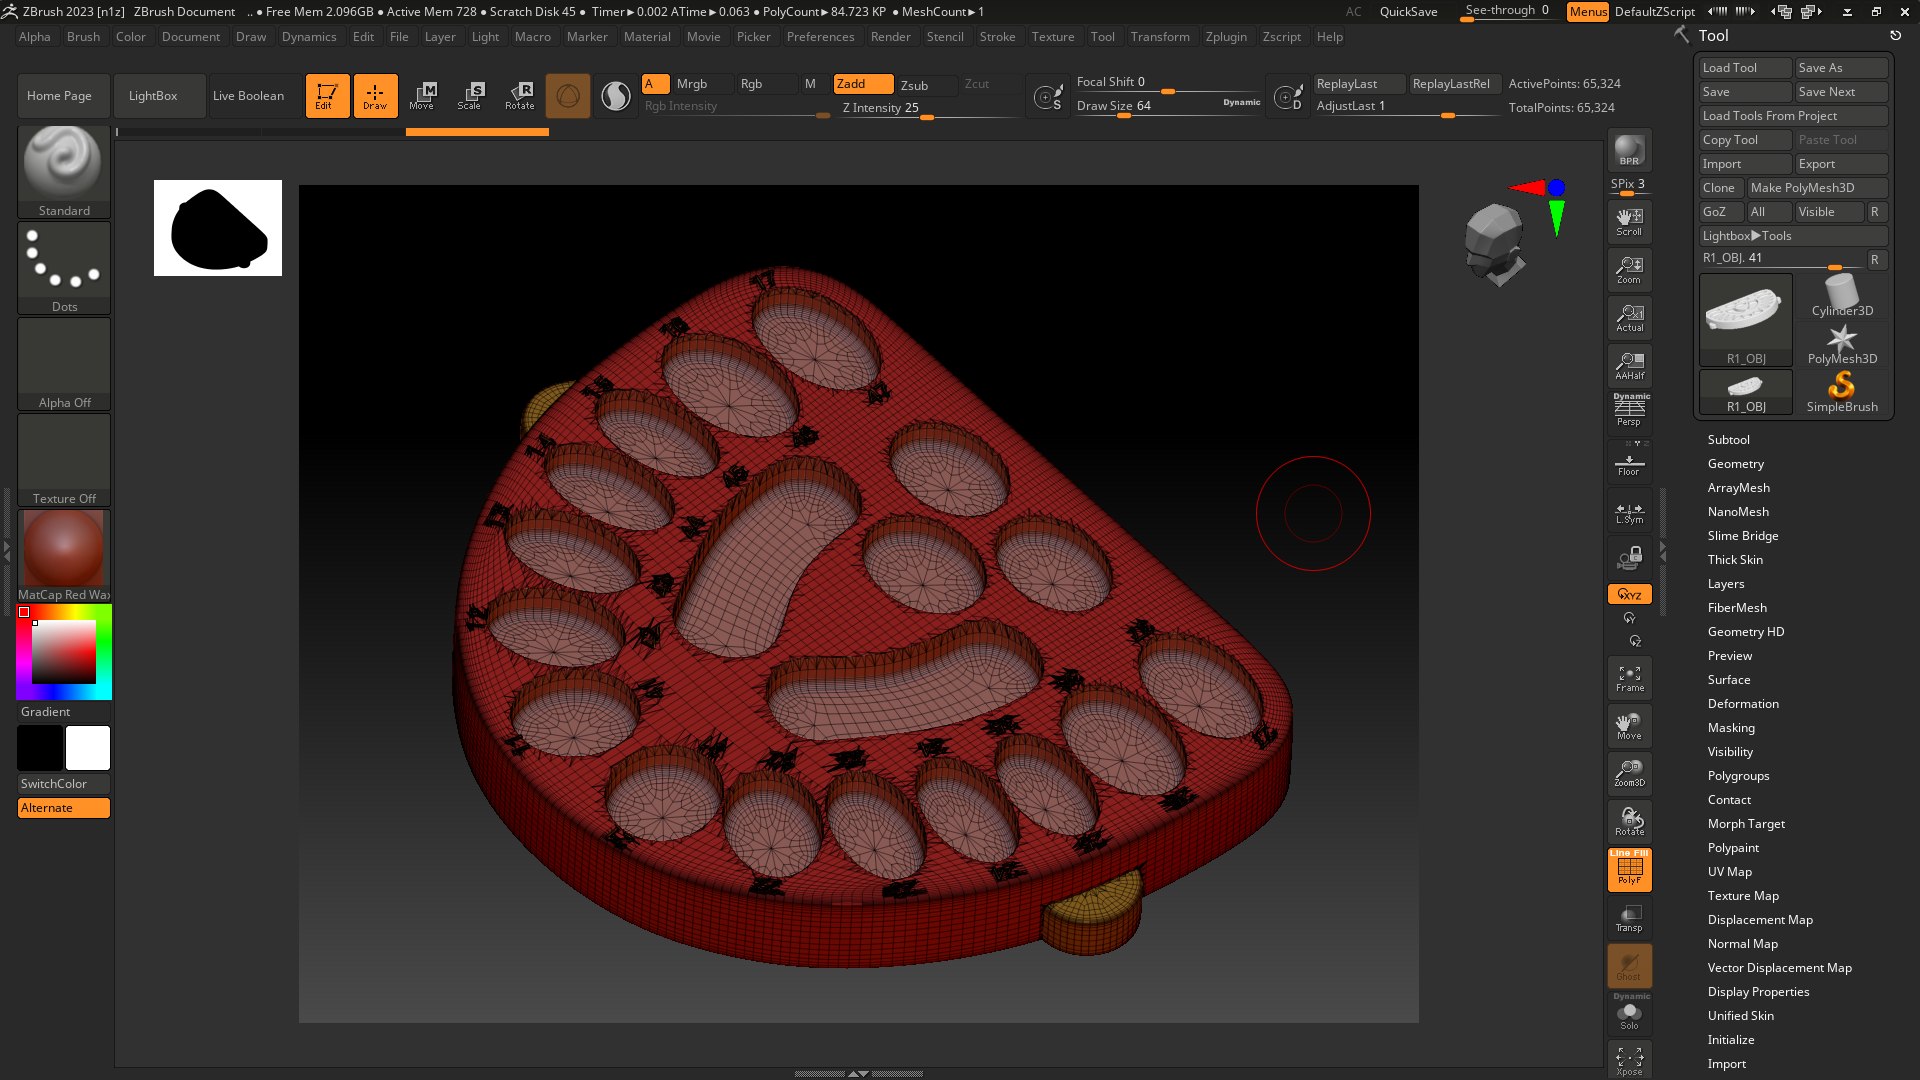The width and height of the screenshot is (1920, 1080).
Task: Click the QuickSave button
Action: [x=1408, y=12]
